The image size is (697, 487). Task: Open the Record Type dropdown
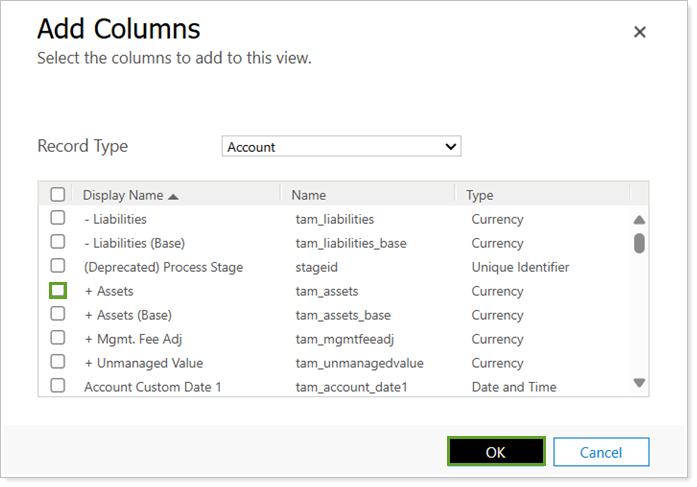point(341,147)
